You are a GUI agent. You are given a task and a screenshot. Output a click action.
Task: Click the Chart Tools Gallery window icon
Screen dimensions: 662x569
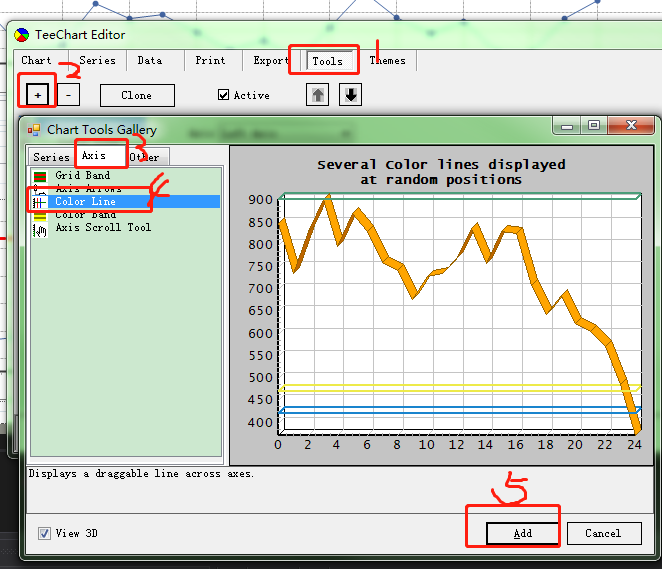point(34,130)
